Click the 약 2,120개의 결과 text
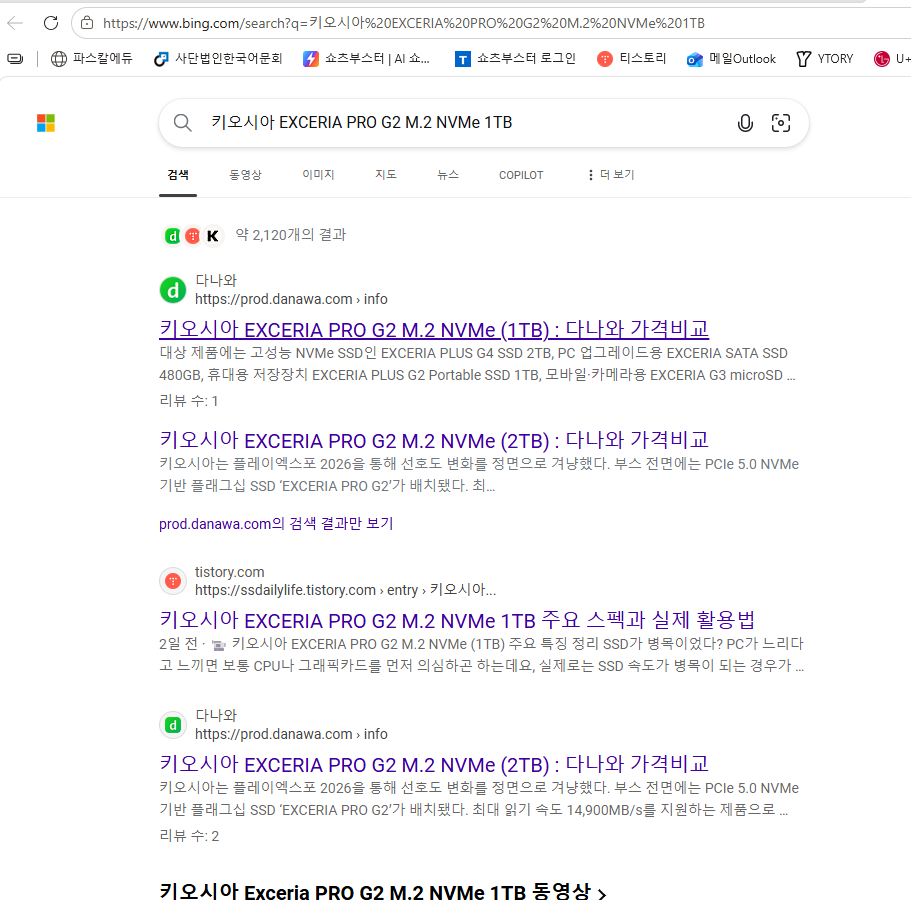The image size is (911, 900). coord(290,235)
